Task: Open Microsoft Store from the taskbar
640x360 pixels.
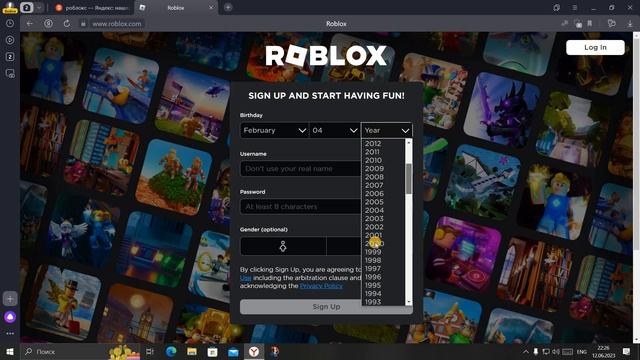Action: [x=213, y=351]
